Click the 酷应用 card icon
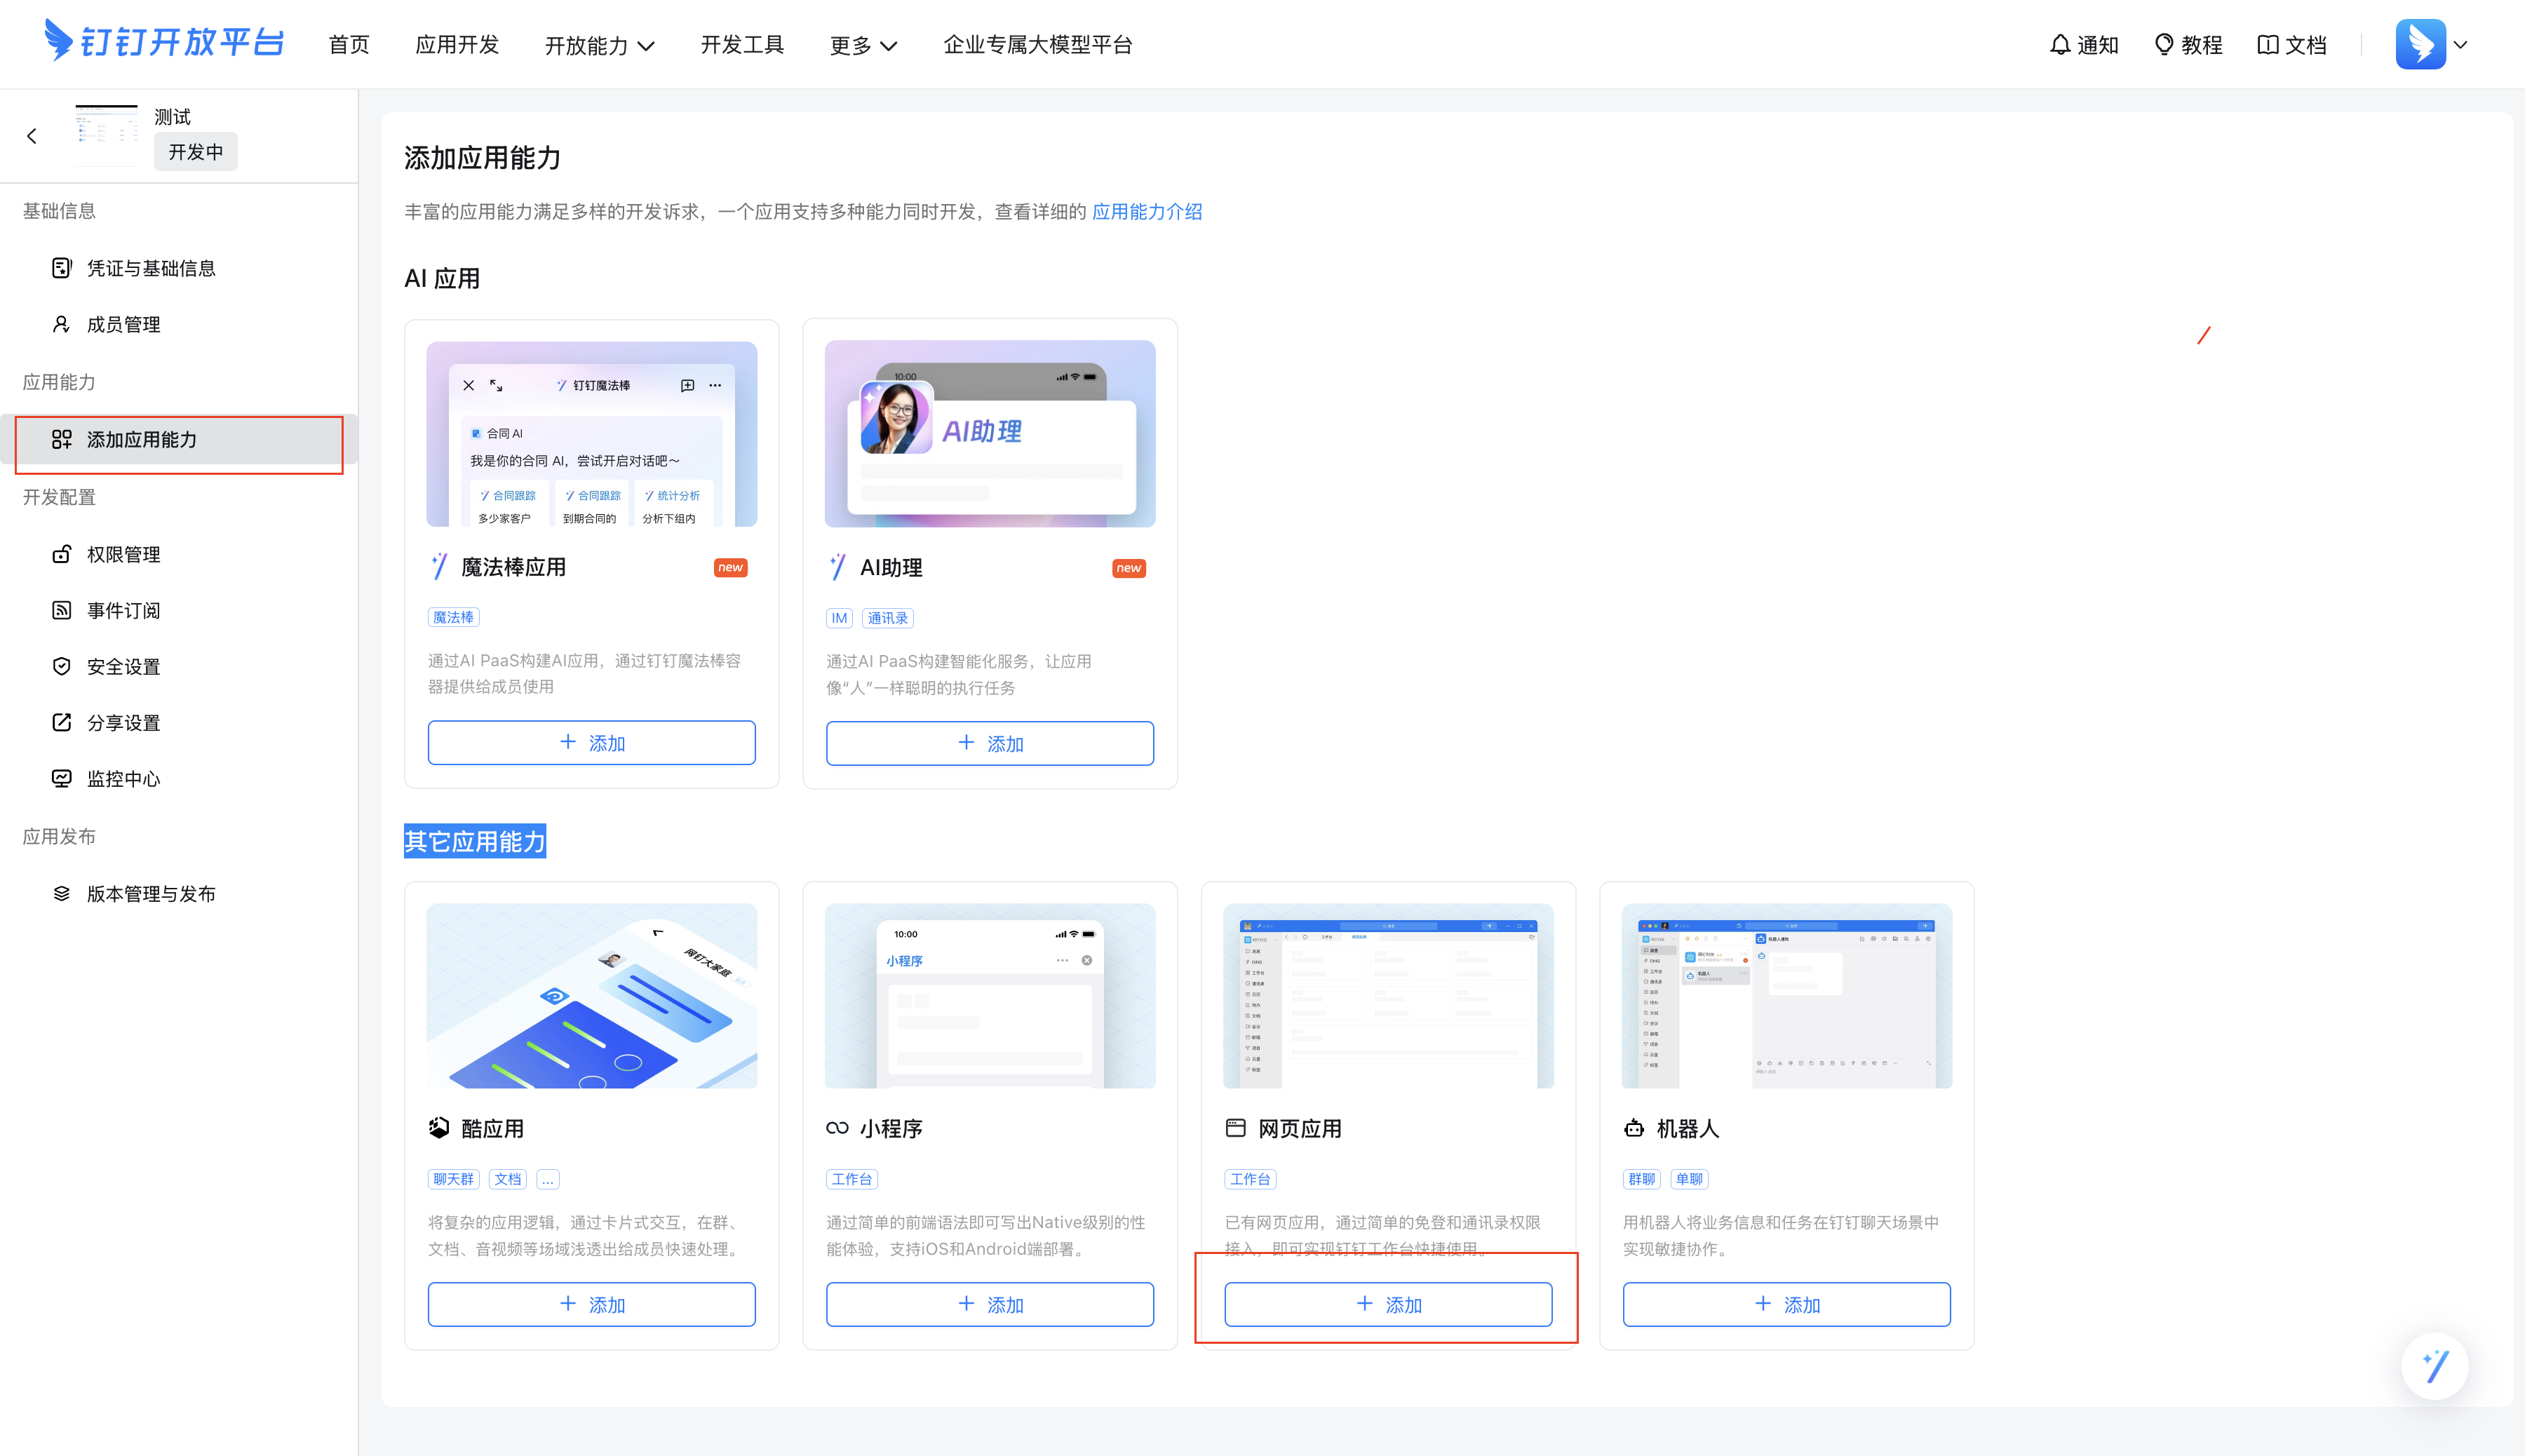The image size is (2525, 1456). click(x=439, y=1128)
